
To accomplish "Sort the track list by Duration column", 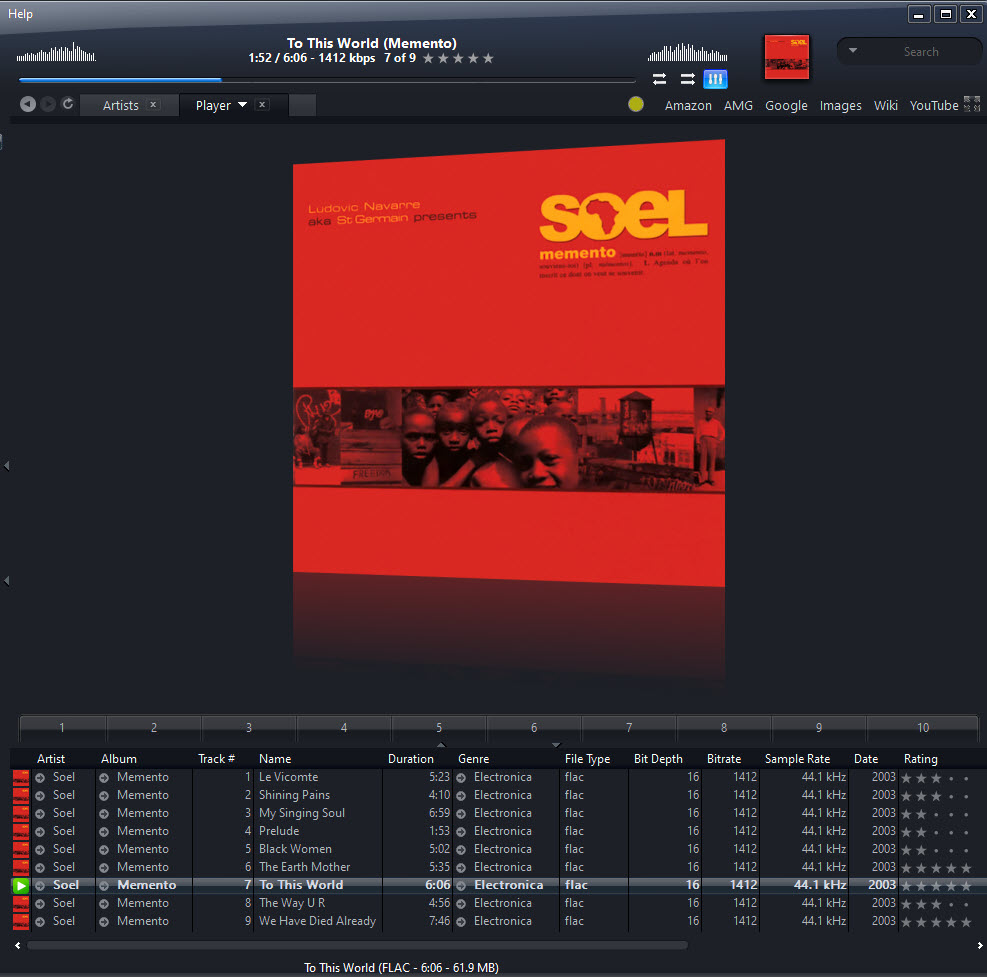I will tap(410, 759).
